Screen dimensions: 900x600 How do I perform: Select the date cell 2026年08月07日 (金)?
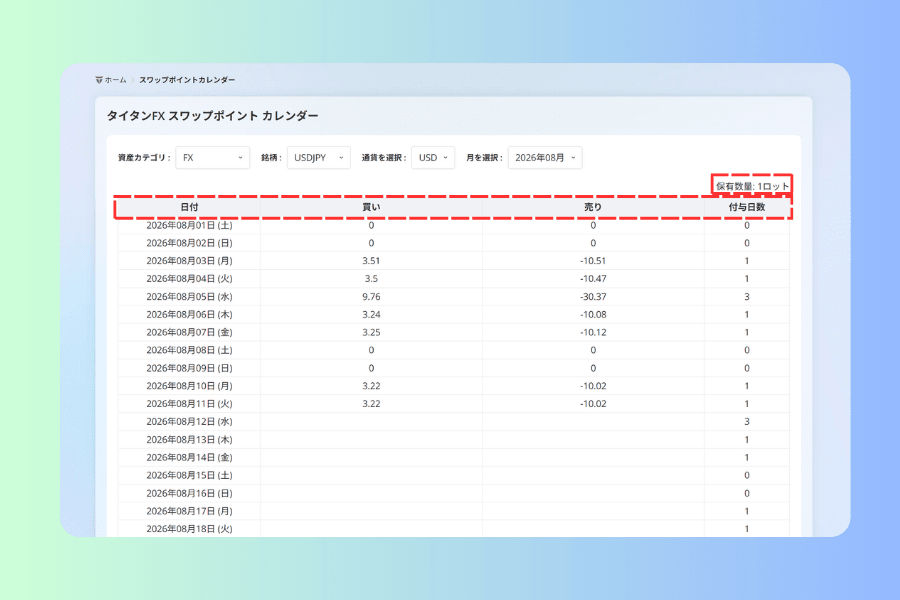[x=189, y=332]
